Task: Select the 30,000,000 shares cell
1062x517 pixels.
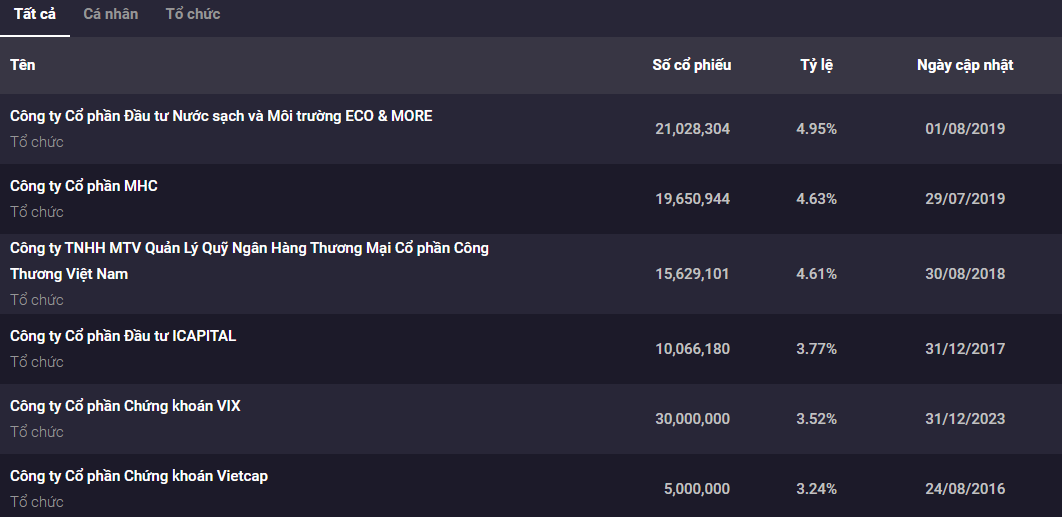Action: click(692, 419)
